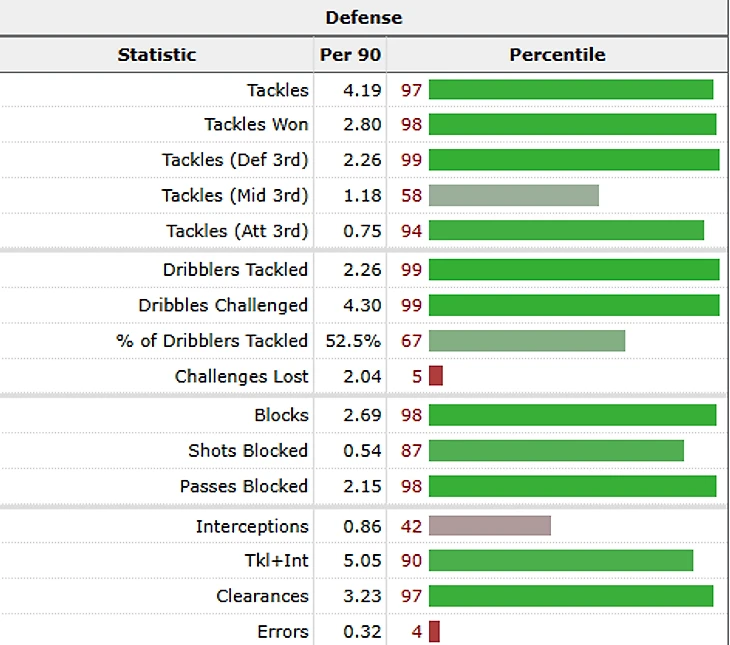Select the Clearances statistic label
Screen dimensions: 730x645
pos(262,596)
